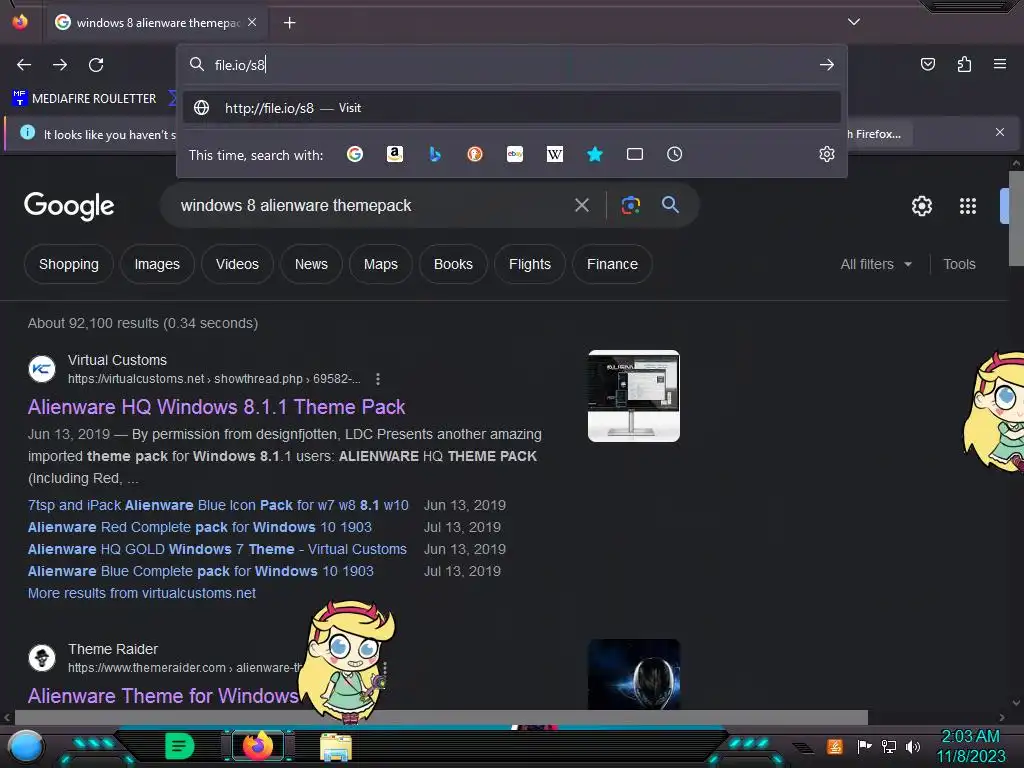
Task: Switch to Flights results
Action: (x=530, y=264)
